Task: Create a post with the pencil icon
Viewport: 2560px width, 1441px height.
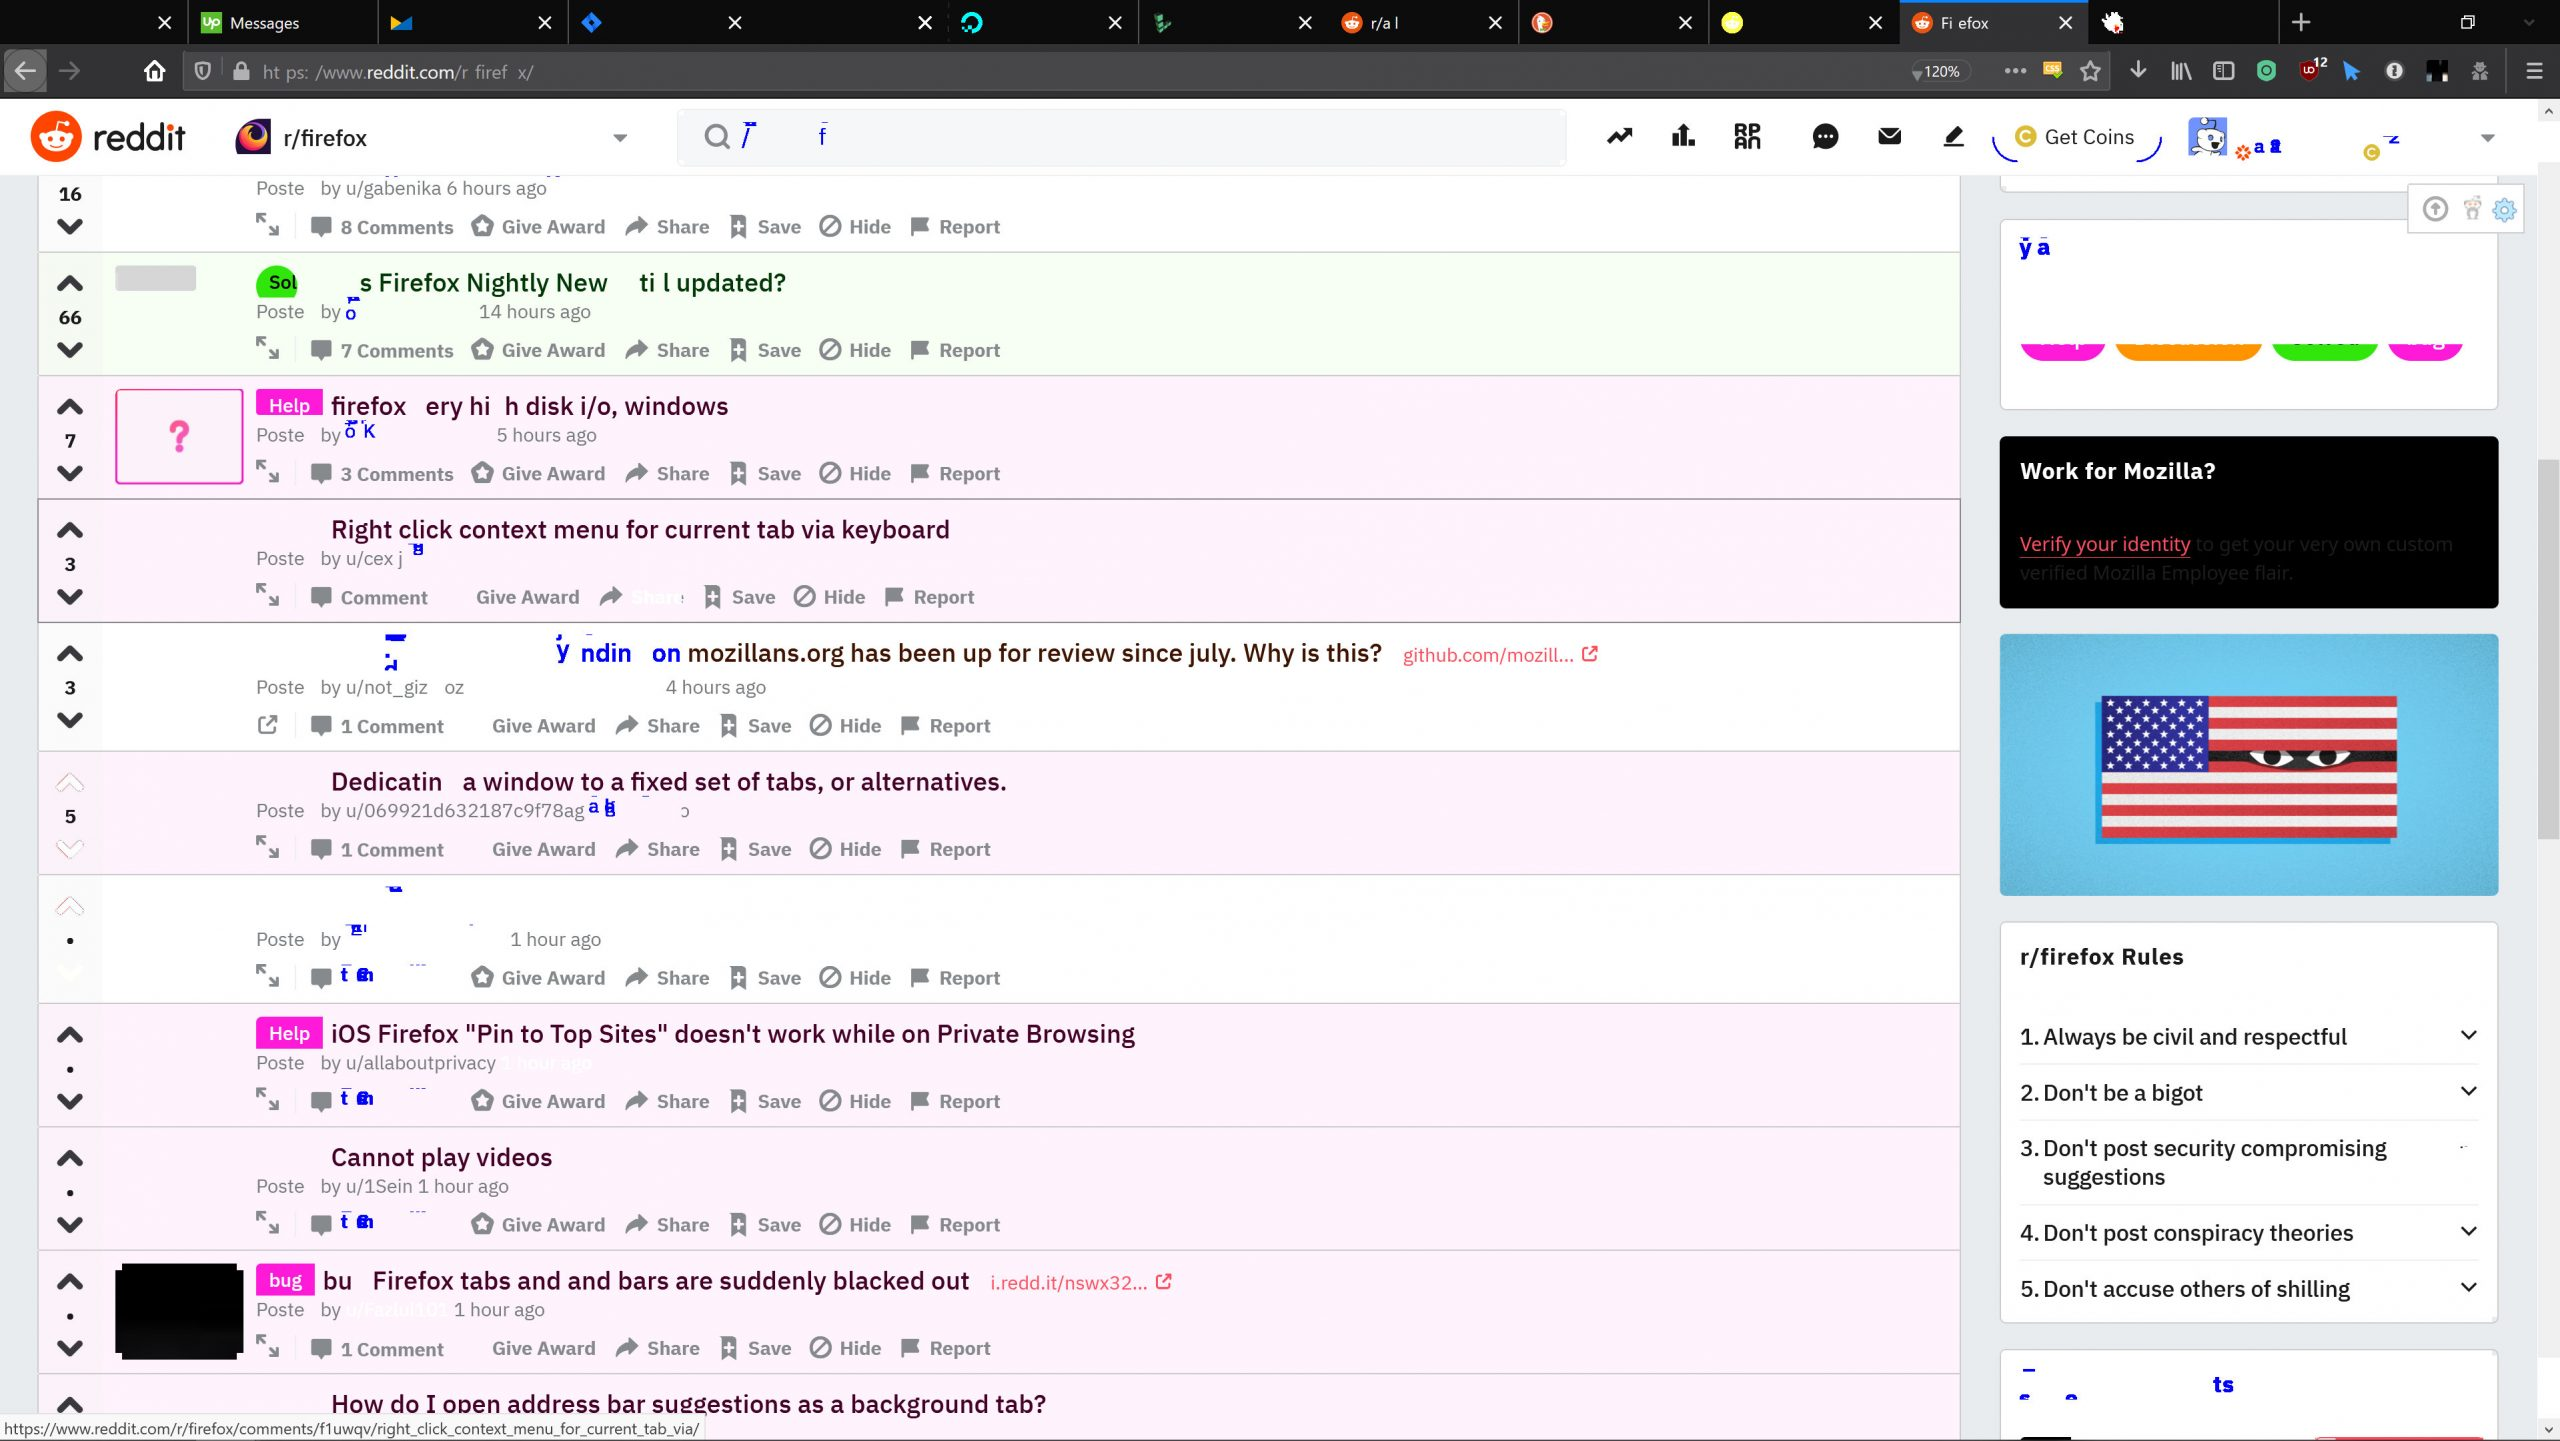Action: [x=1953, y=137]
